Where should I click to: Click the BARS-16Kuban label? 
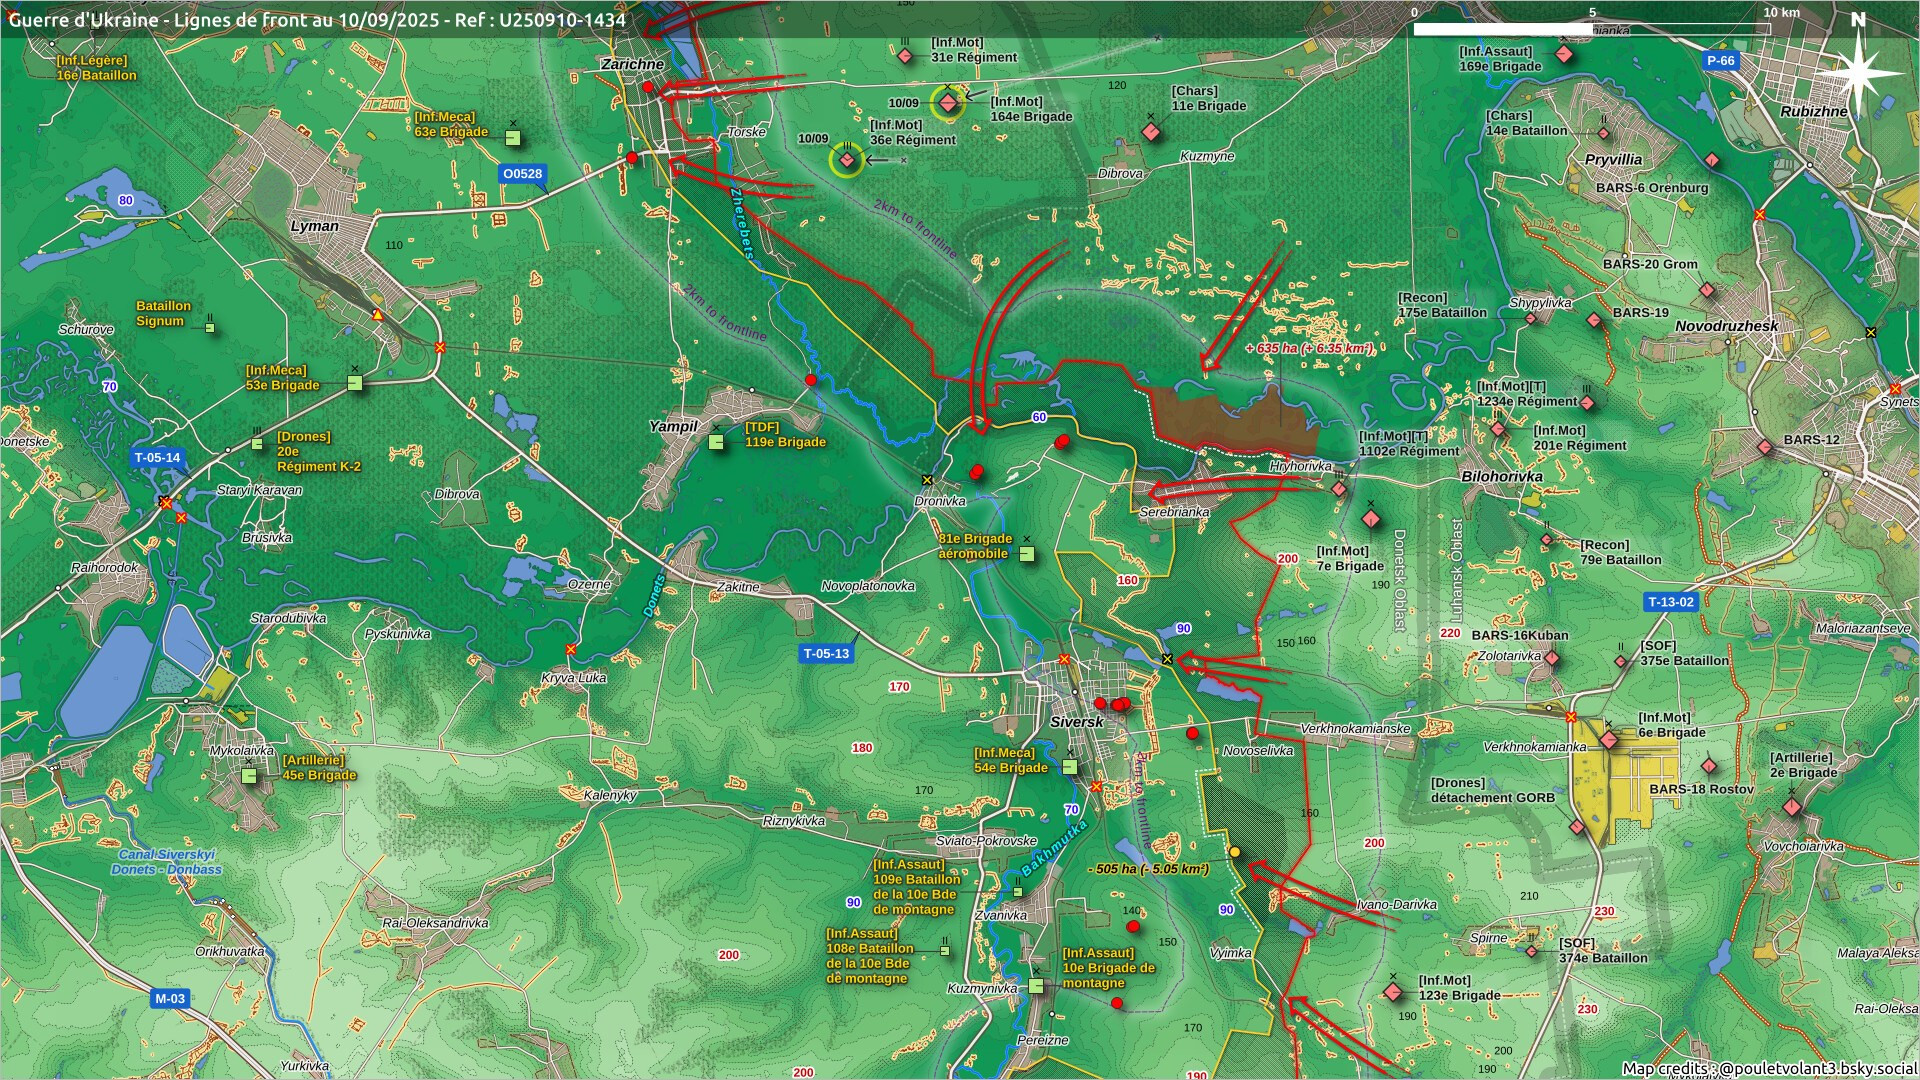[1520, 635]
